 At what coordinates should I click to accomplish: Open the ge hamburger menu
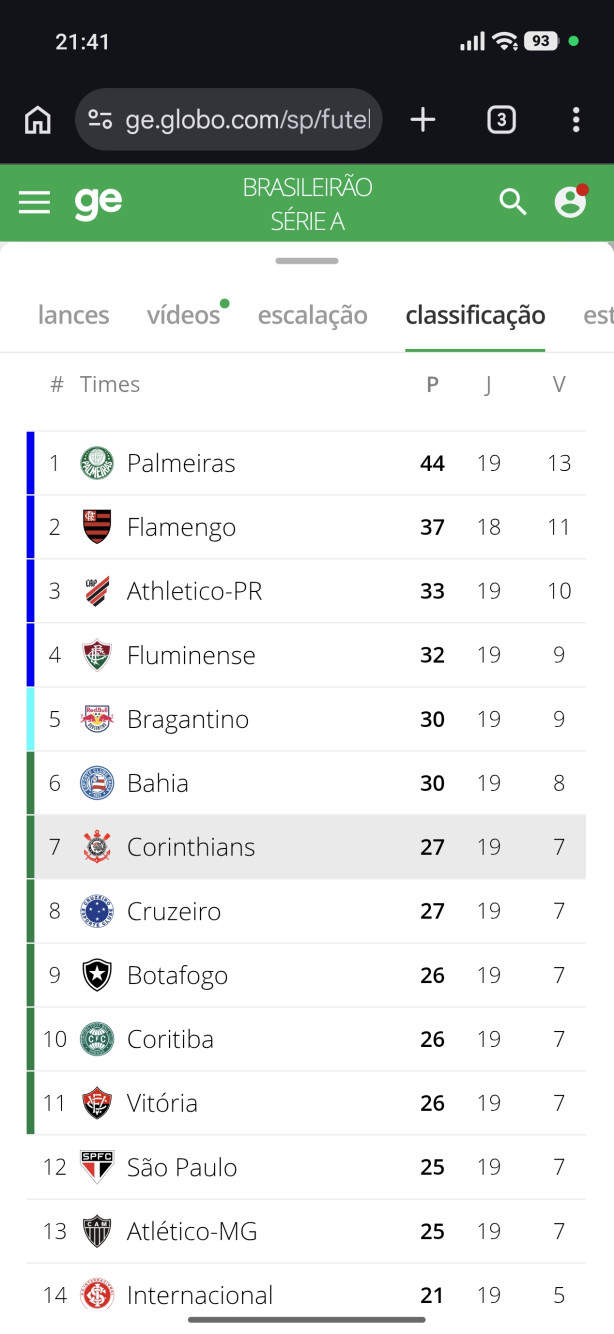34,203
